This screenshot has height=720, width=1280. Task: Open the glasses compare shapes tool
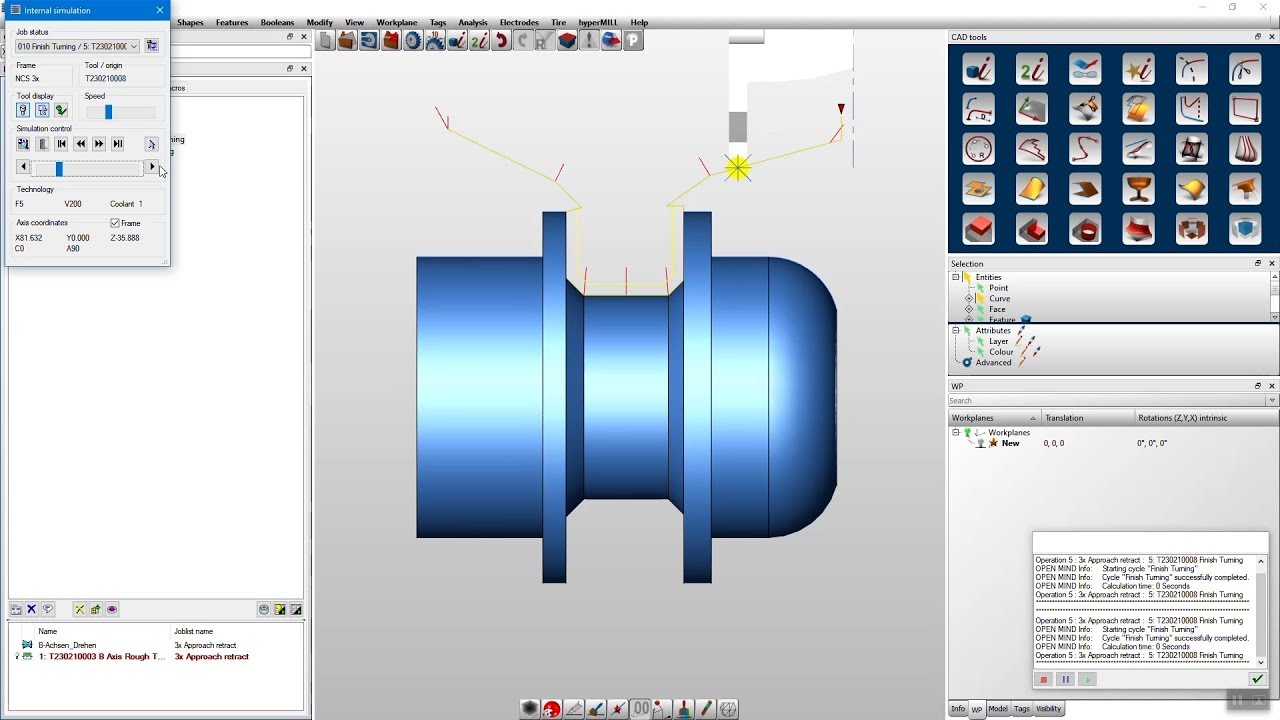pos(1085,69)
